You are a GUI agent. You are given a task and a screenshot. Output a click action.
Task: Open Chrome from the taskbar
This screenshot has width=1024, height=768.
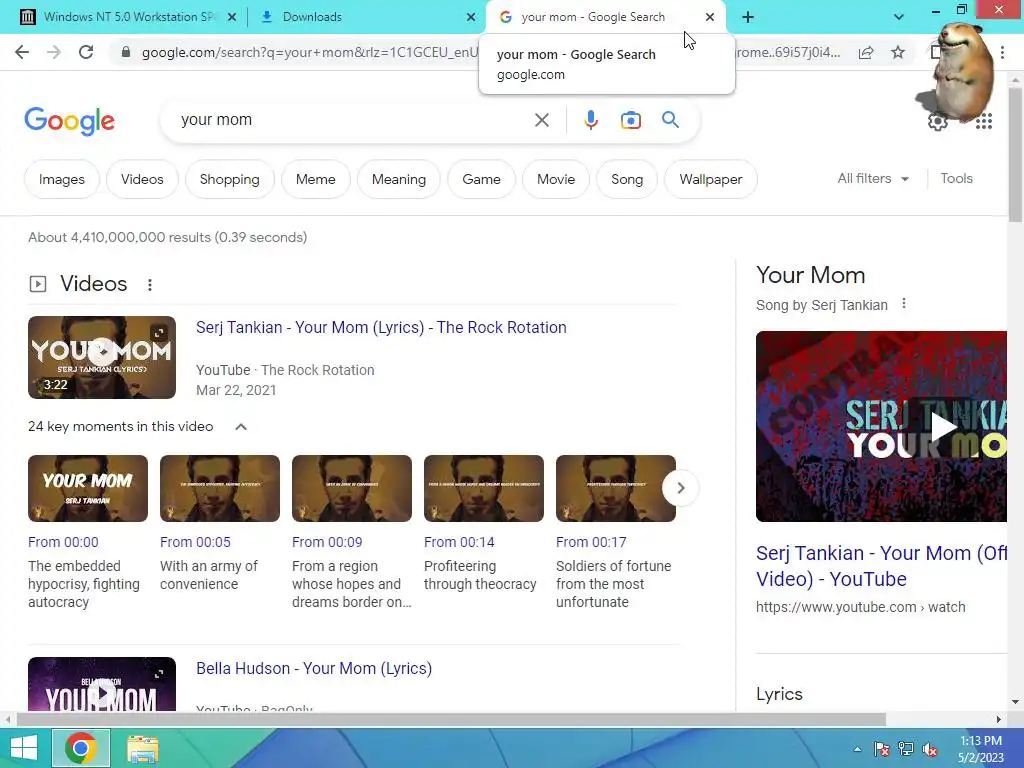(80, 748)
